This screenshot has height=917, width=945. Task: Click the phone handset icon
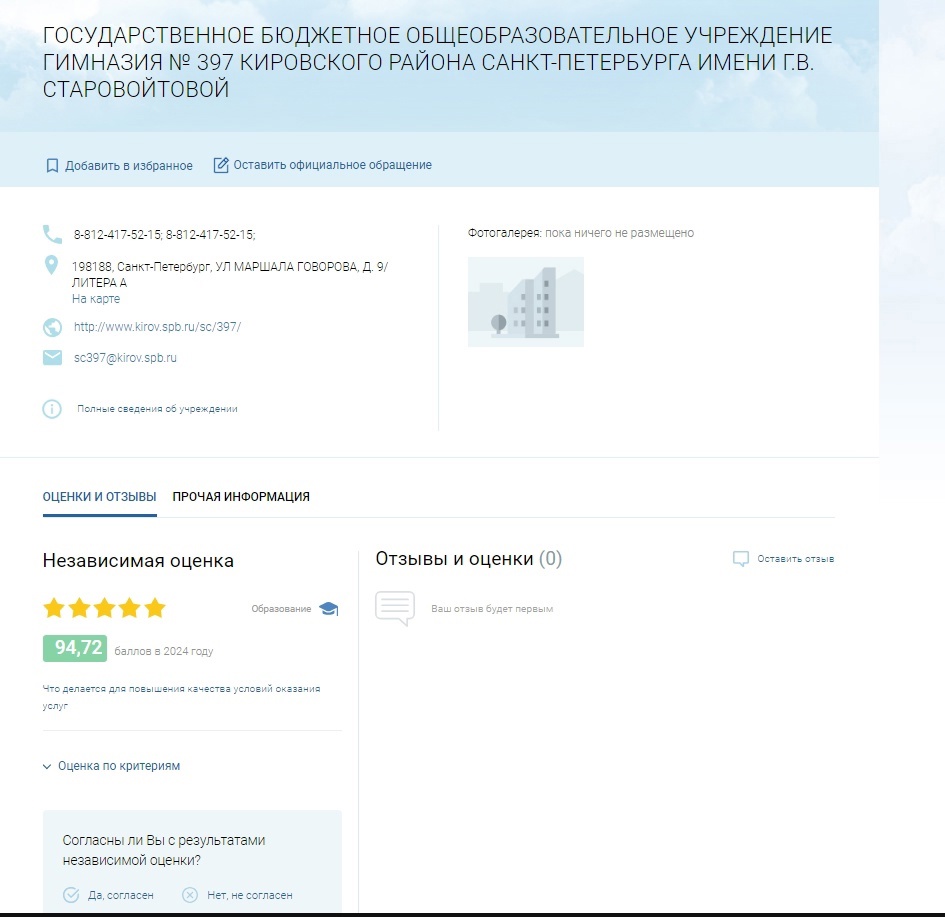click(52, 234)
